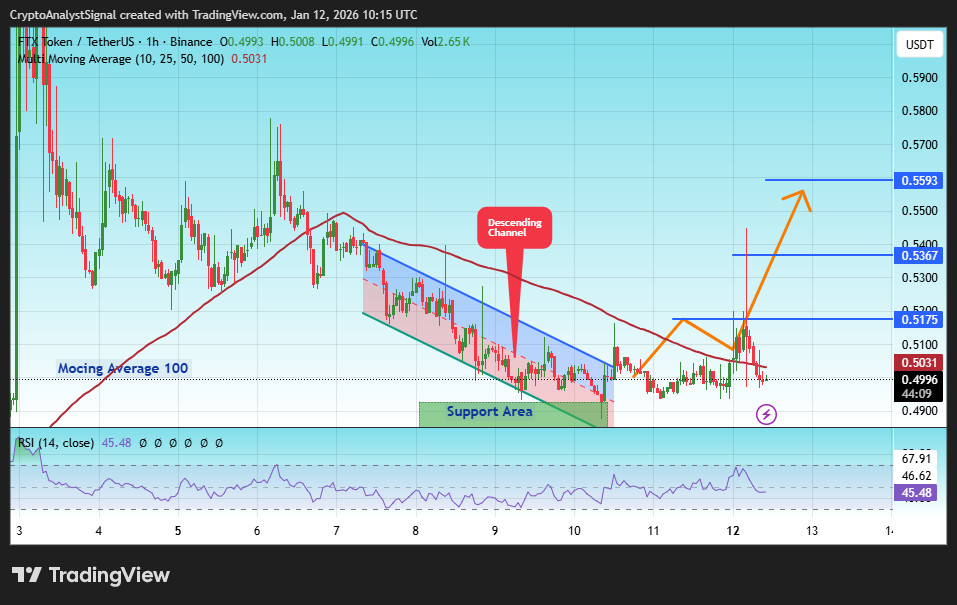
Task: Select the 0.5175 blue price label
Action: [919, 319]
